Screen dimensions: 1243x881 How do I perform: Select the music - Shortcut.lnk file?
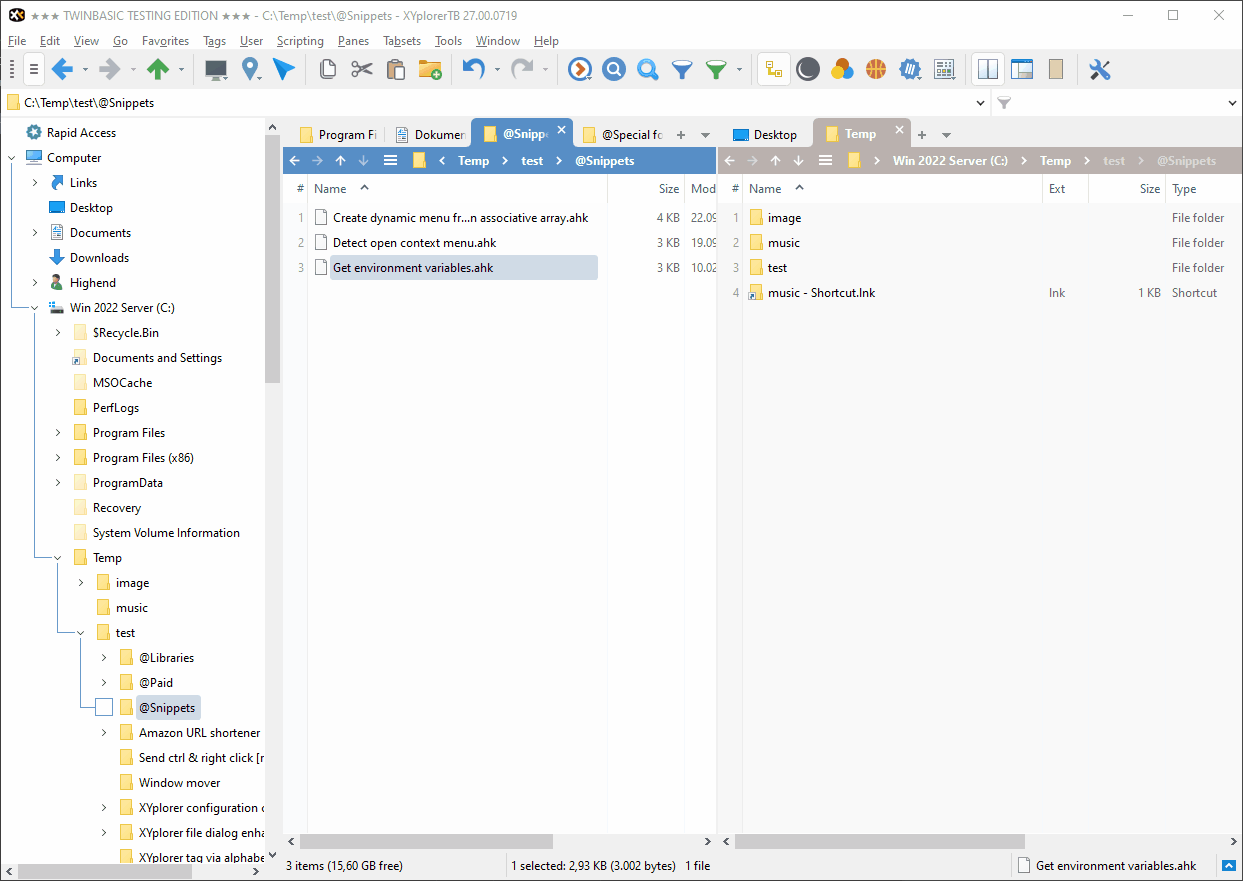tap(821, 293)
